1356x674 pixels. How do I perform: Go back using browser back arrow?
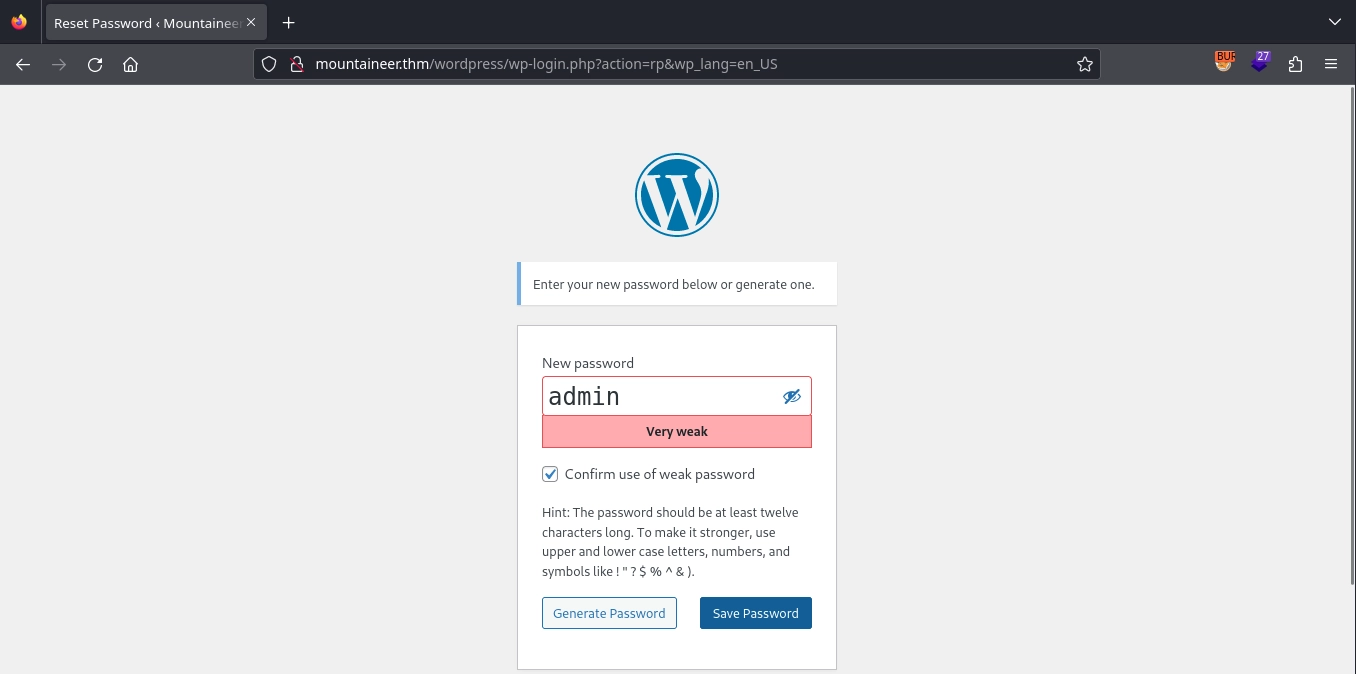(23, 64)
